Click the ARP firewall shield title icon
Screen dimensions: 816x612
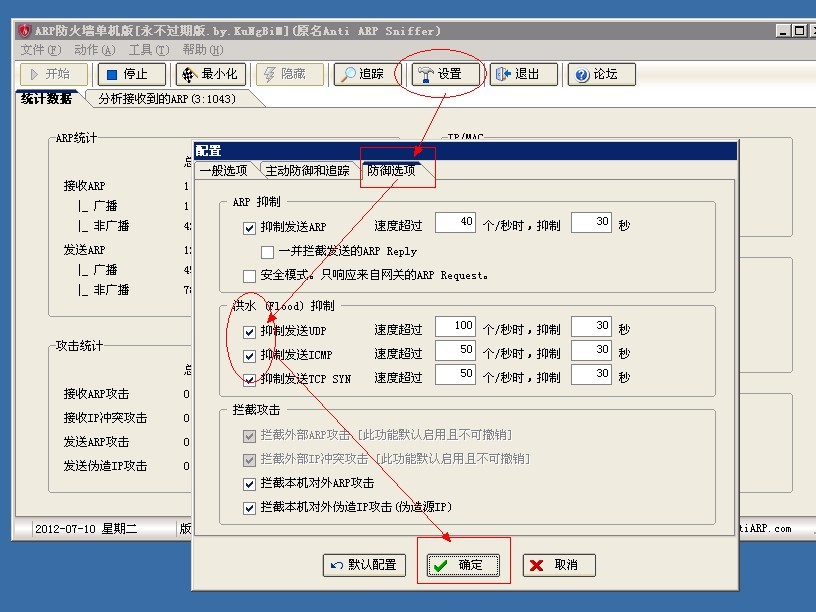coord(24,31)
